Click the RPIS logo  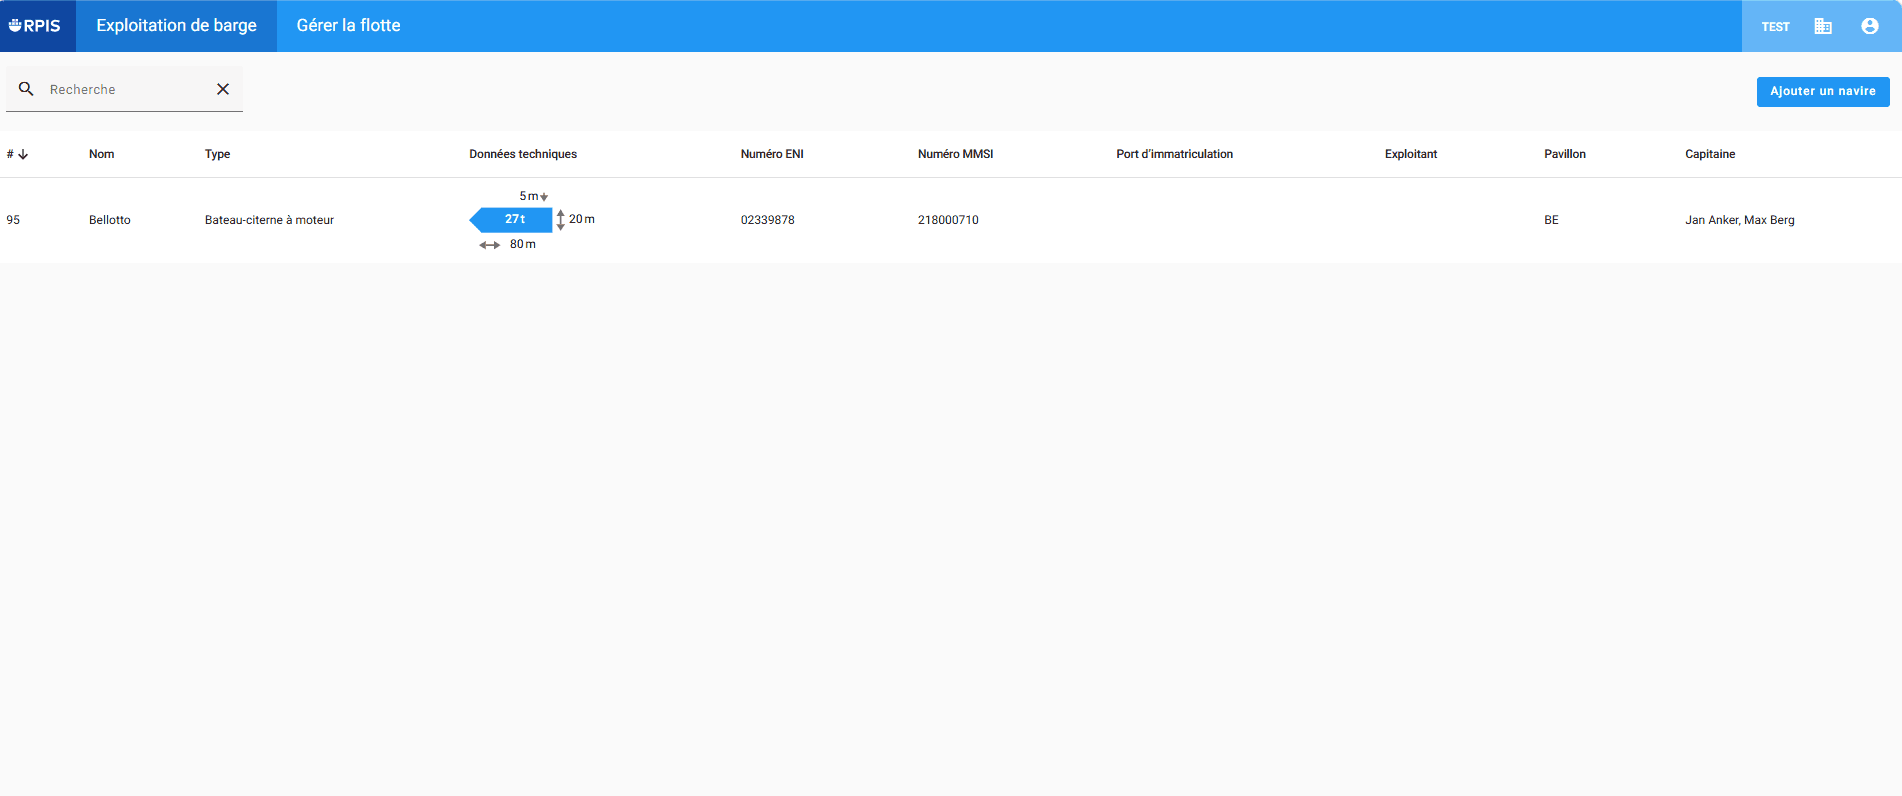click(x=35, y=26)
